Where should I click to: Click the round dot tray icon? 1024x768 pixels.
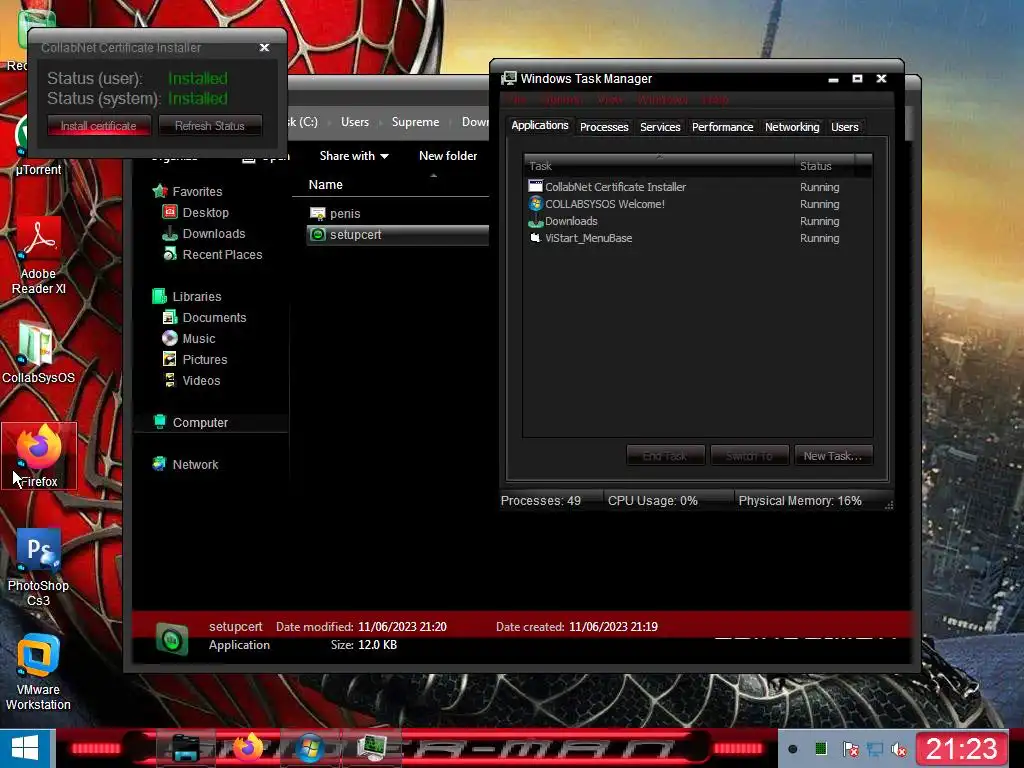[x=792, y=749]
